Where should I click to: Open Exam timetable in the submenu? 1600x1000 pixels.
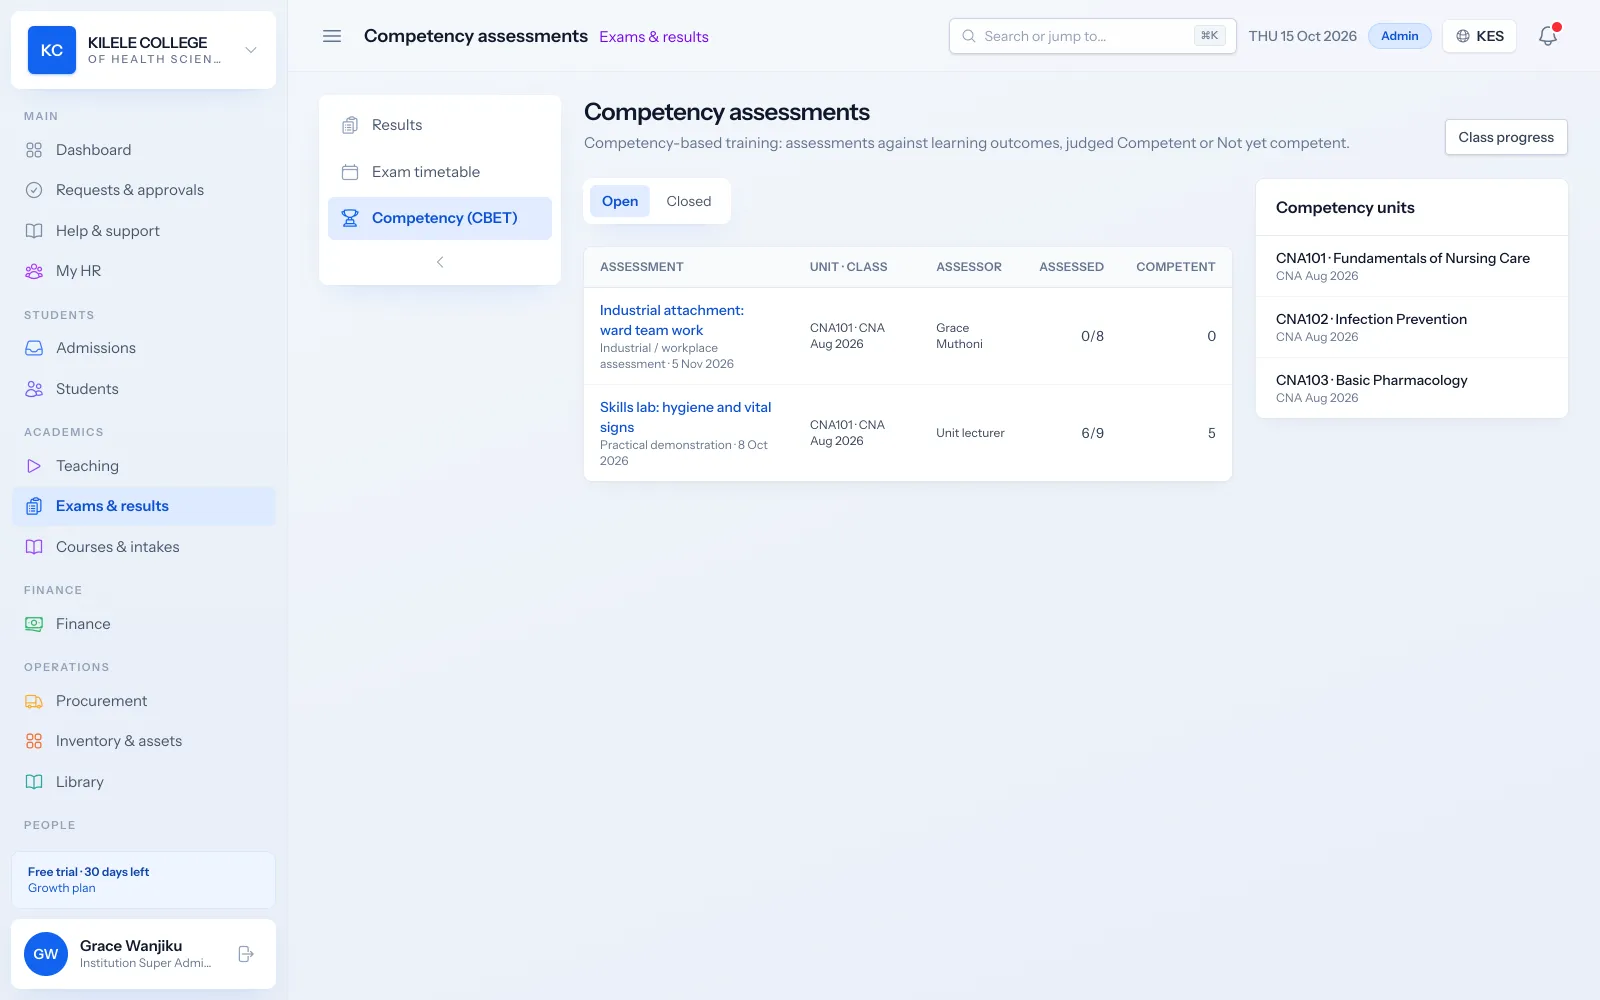[440, 172]
